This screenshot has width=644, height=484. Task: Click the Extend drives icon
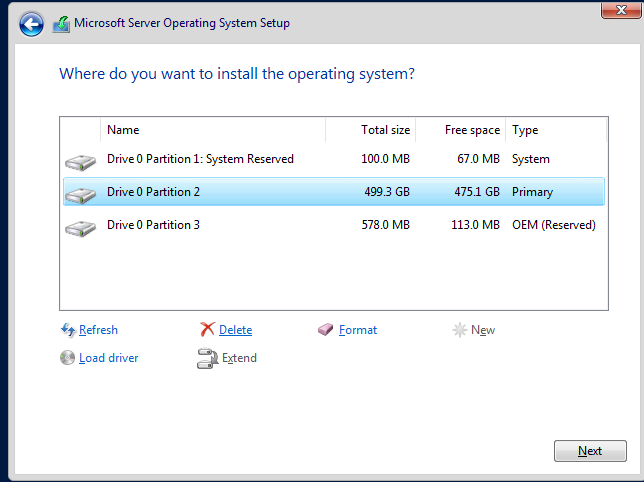click(207, 358)
